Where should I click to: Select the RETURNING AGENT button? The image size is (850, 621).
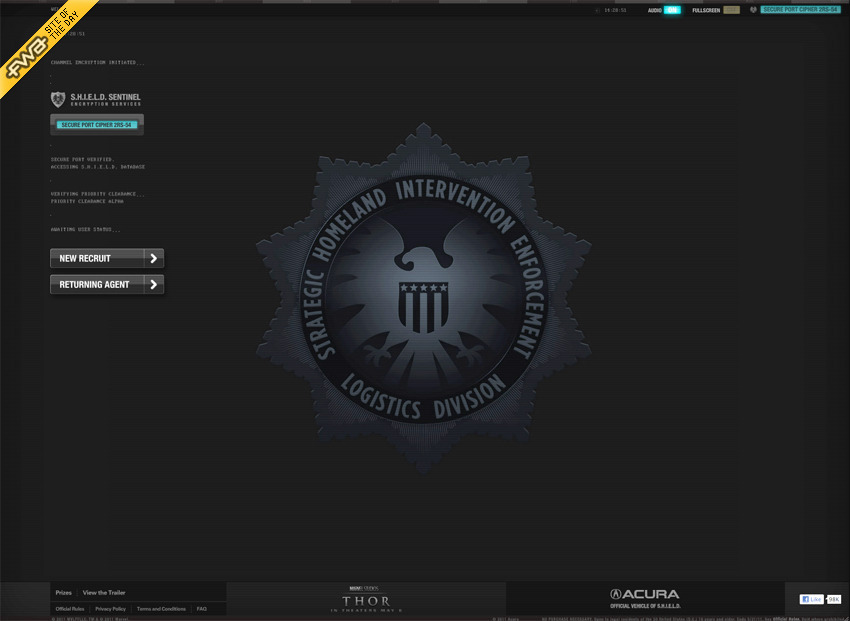coord(107,284)
